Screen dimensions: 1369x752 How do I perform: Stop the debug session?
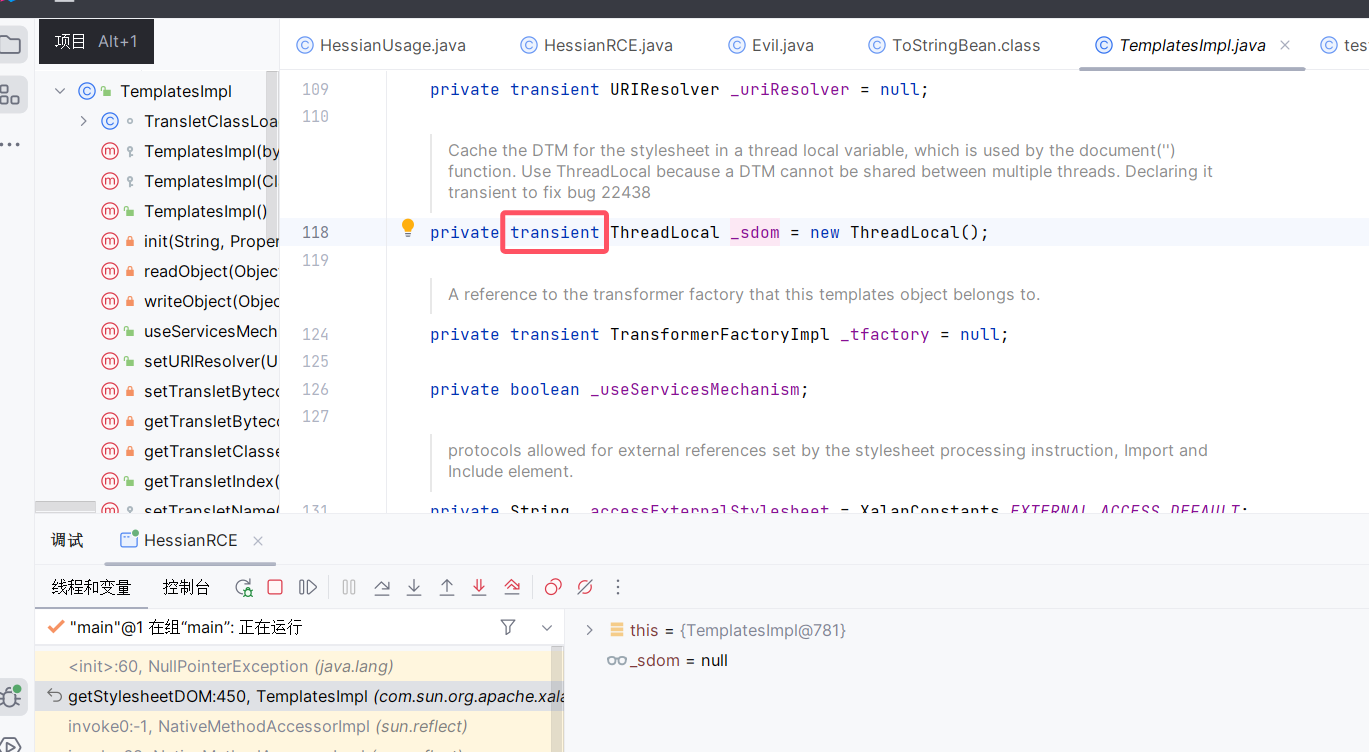pos(275,587)
